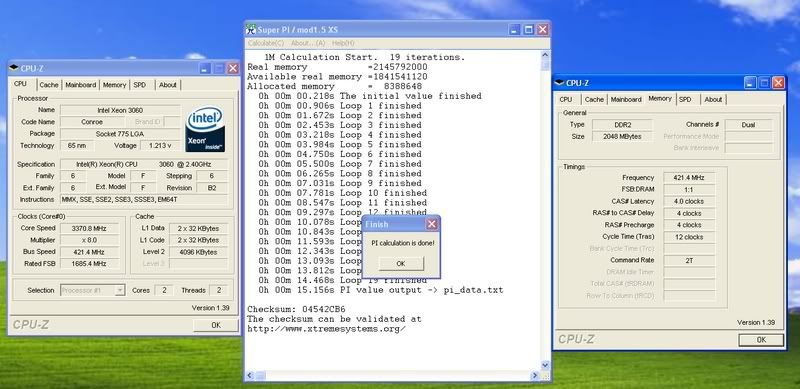Click the Loop 1 finished line

tap(340, 106)
